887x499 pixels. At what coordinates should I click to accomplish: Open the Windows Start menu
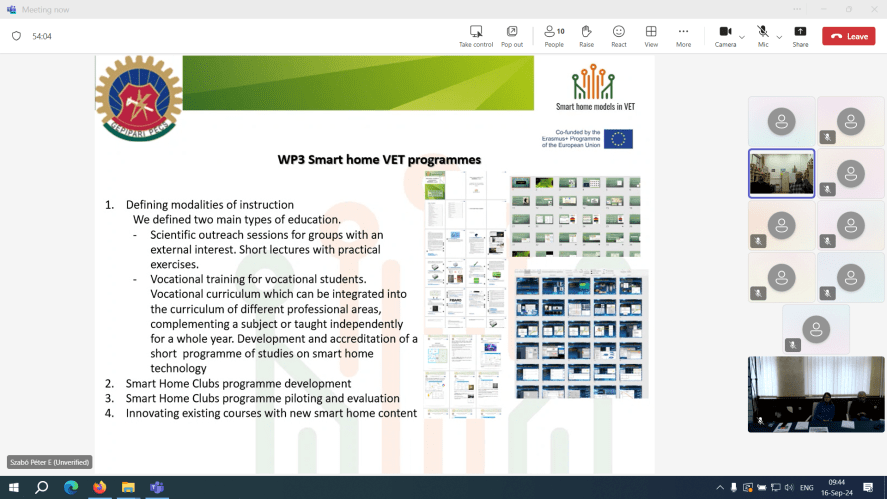(x=14, y=487)
